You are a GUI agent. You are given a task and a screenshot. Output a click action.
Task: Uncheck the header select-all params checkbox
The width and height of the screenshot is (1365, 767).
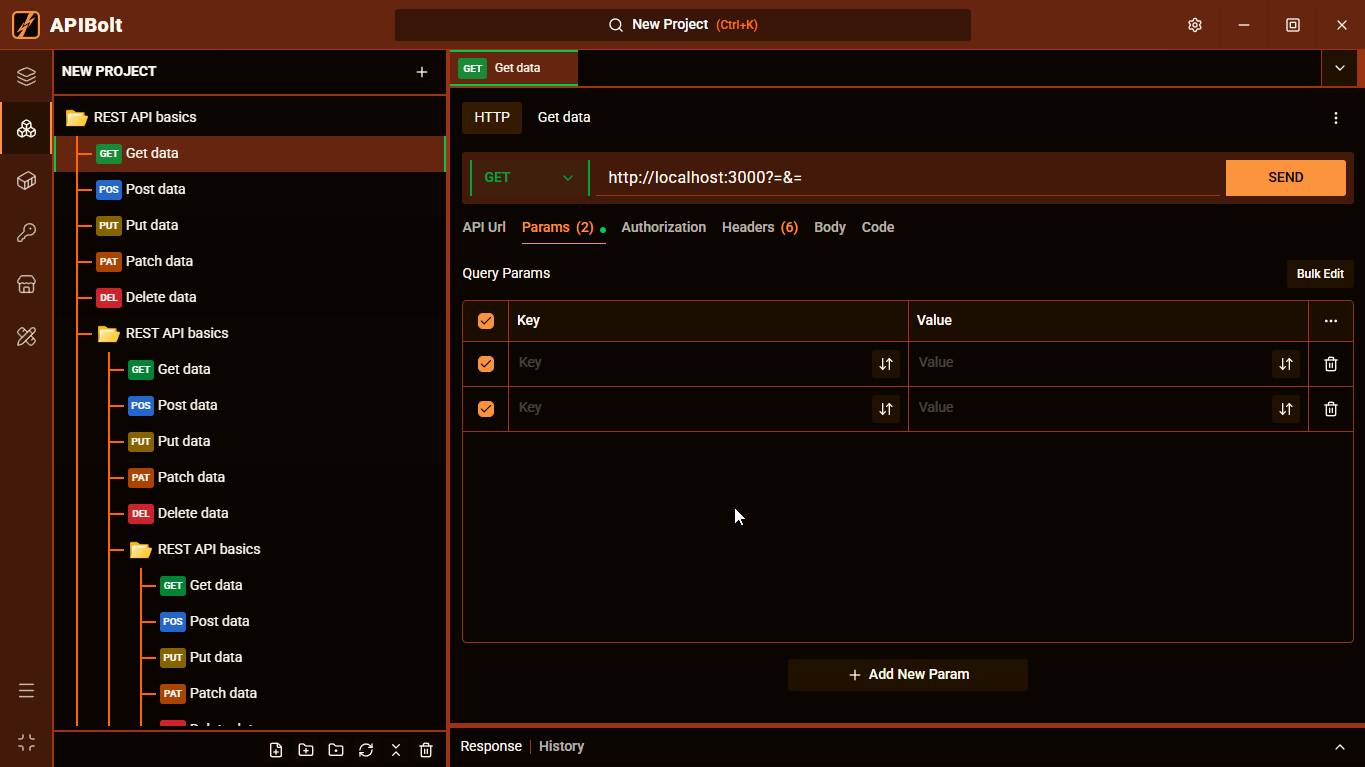(x=486, y=321)
